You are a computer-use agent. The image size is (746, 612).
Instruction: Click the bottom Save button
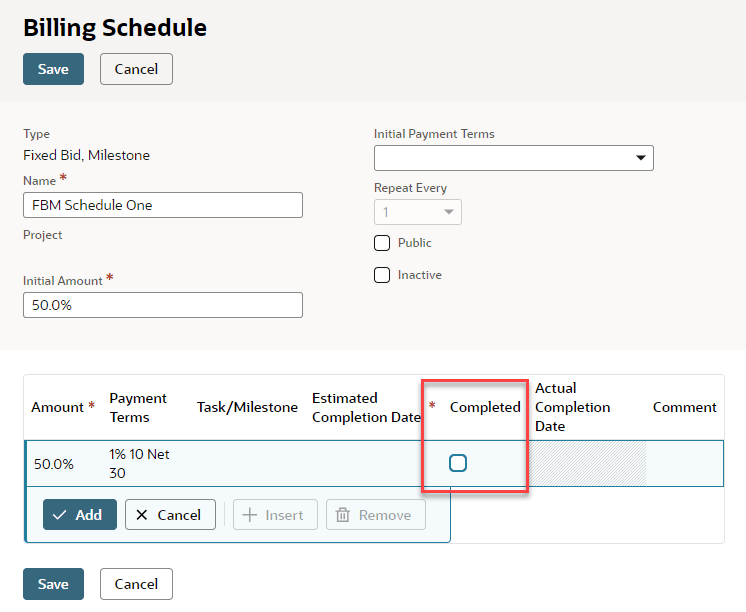(x=53, y=584)
